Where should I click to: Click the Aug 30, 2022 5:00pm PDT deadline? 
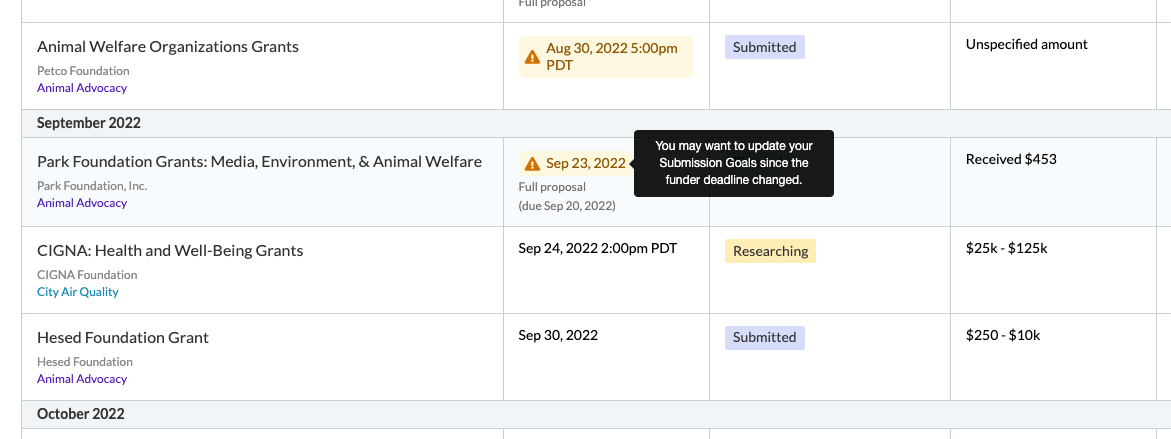tap(606, 57)
